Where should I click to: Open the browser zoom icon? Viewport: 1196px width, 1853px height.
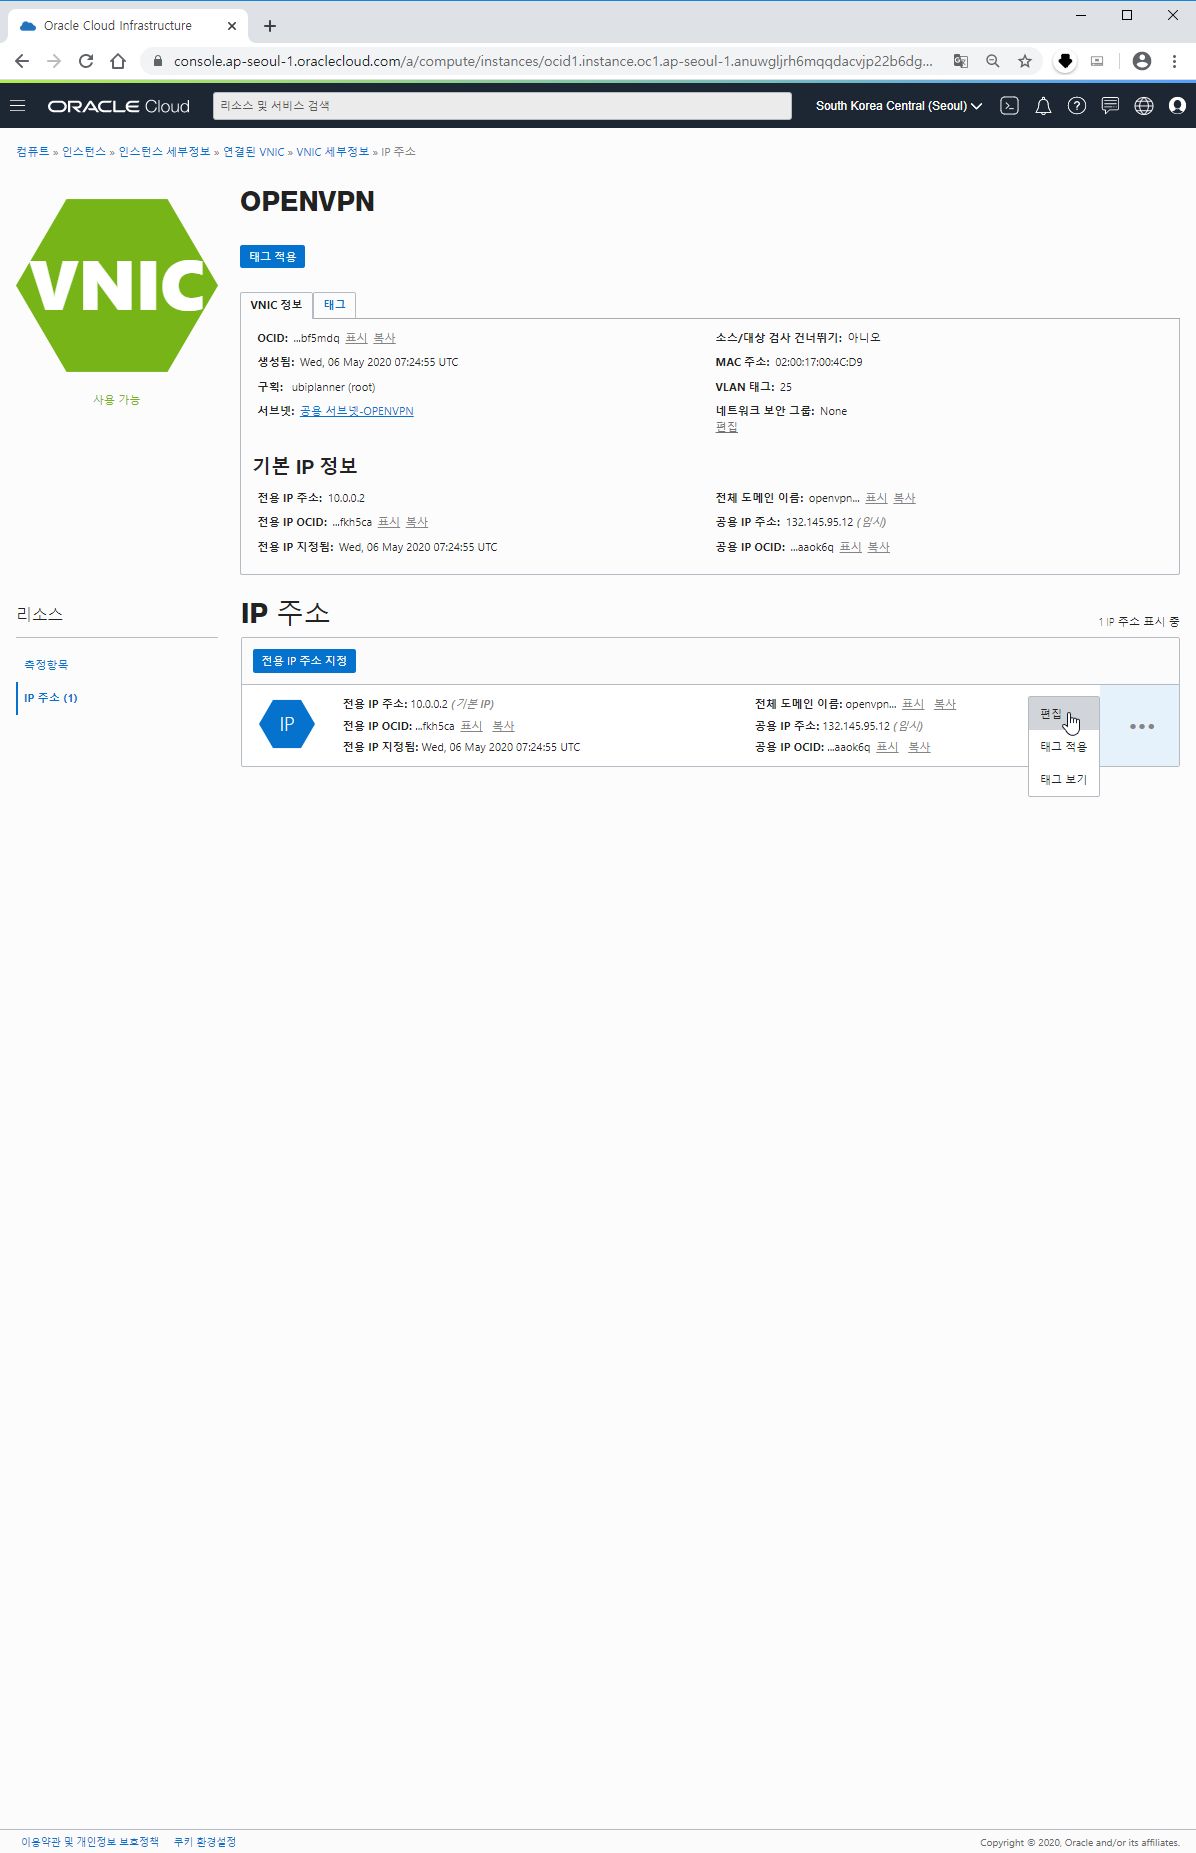coord(993,61)
